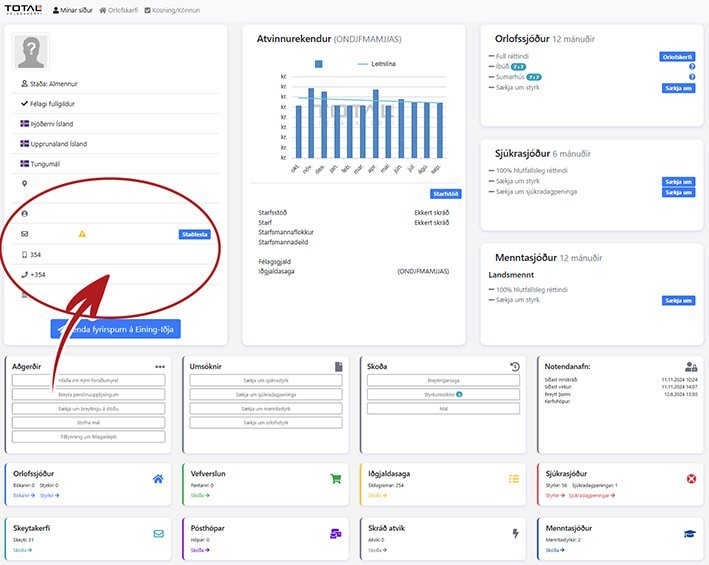Click the shopping cart icon in Vefverslun
Image resolution: width=709 pixels, height=565 pixels.
[x=336, y=479]
